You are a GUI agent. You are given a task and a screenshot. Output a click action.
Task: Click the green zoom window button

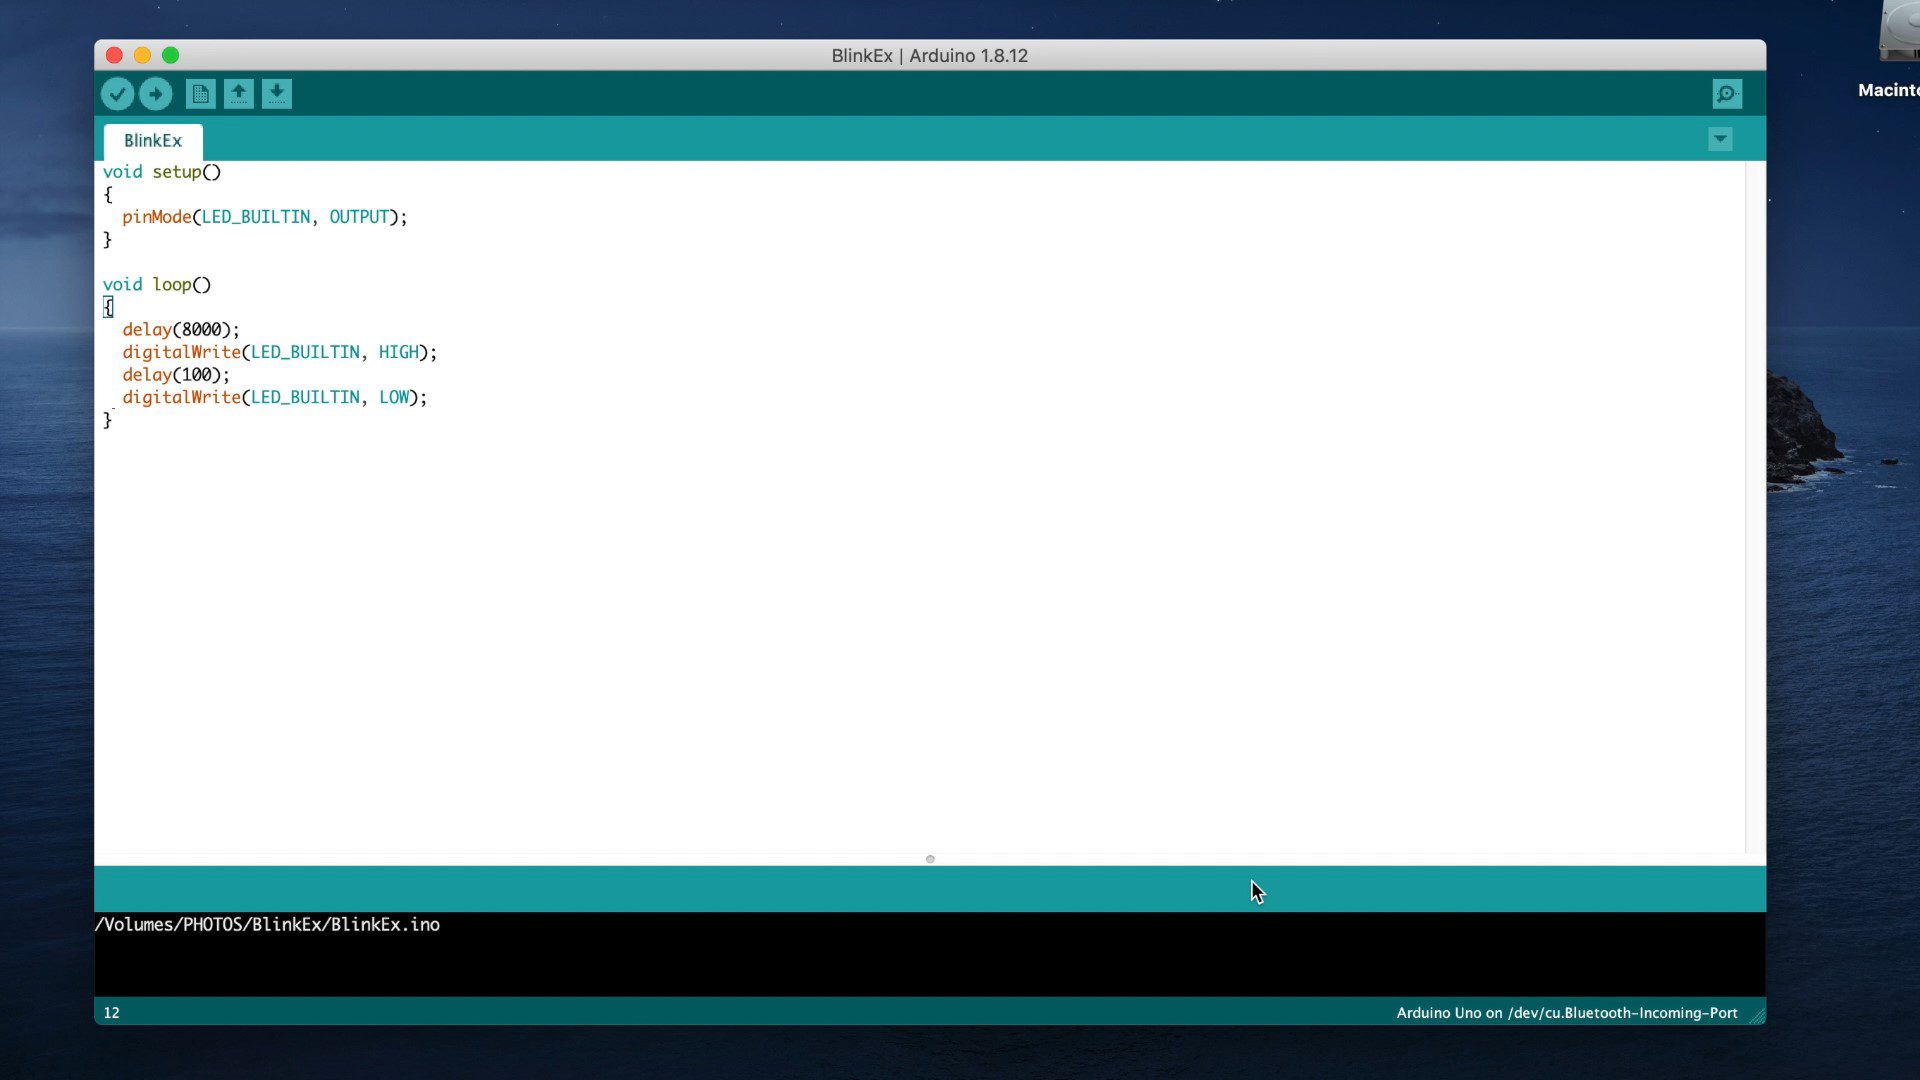click(171, 56)
